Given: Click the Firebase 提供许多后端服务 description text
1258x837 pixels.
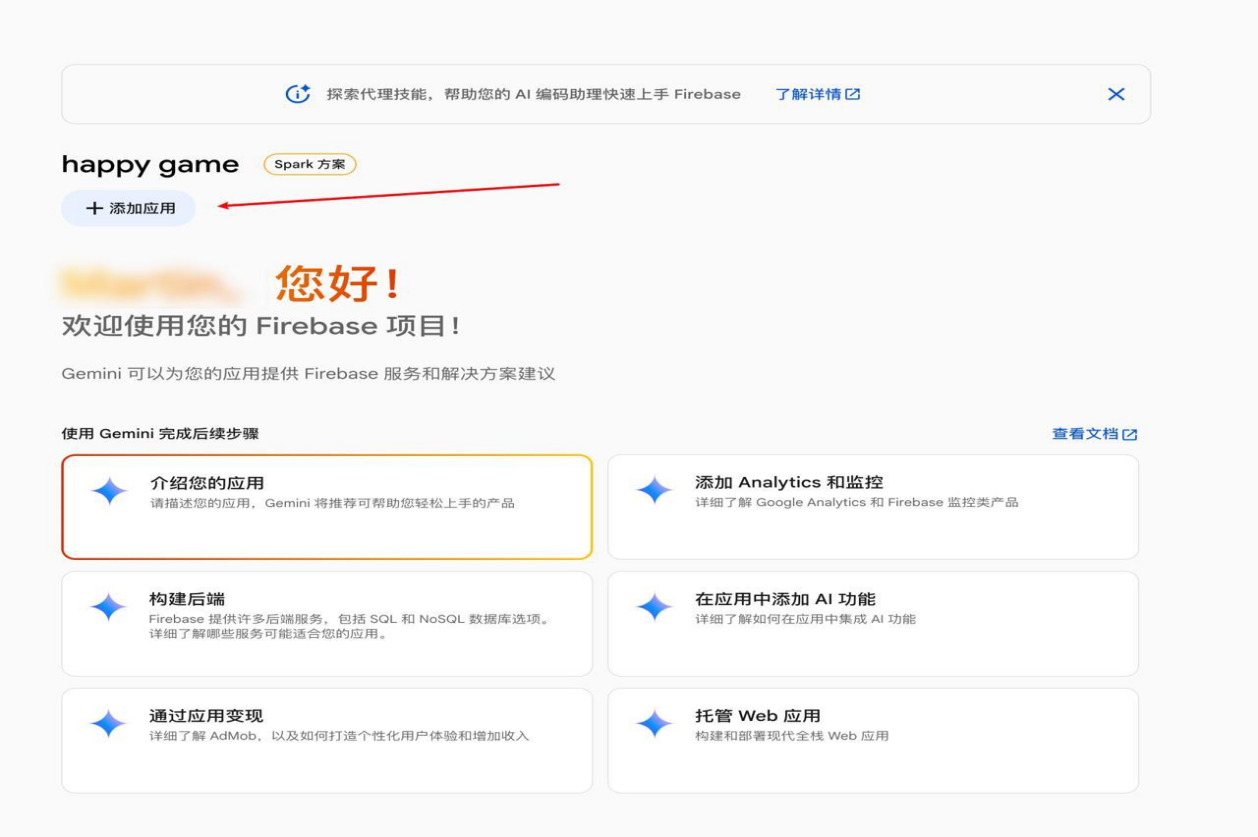Looking at the screenshot, I should point(349,626).
